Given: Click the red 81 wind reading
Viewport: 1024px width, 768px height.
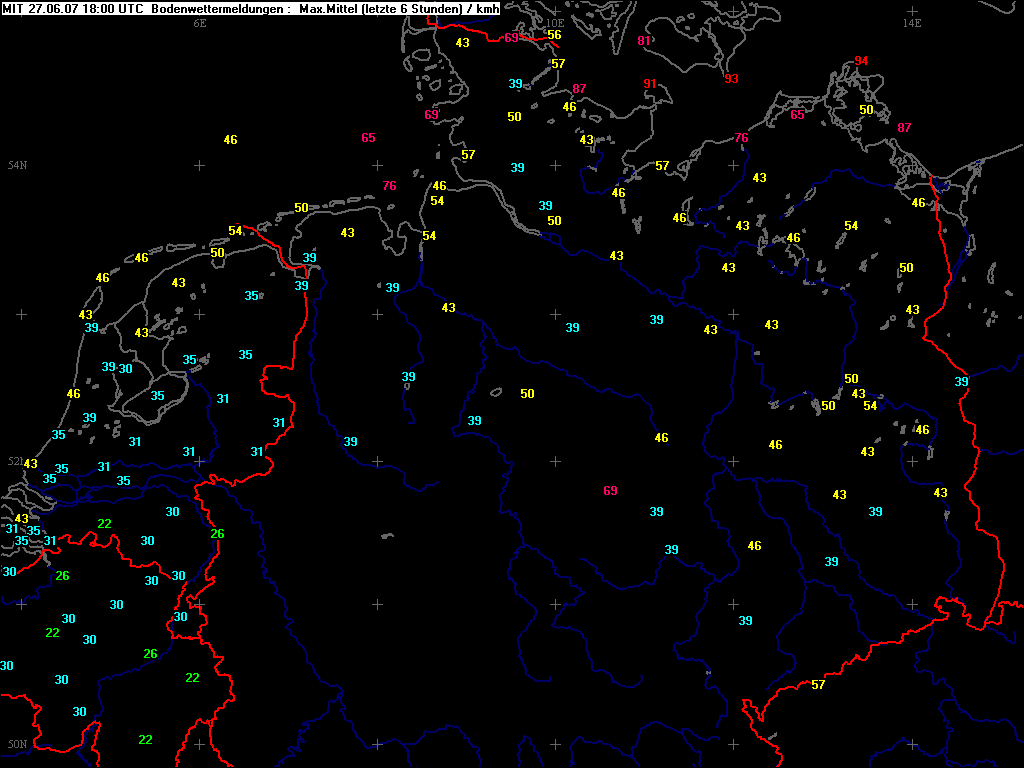Looking at the screenshot, I should [x=644, y=41].
